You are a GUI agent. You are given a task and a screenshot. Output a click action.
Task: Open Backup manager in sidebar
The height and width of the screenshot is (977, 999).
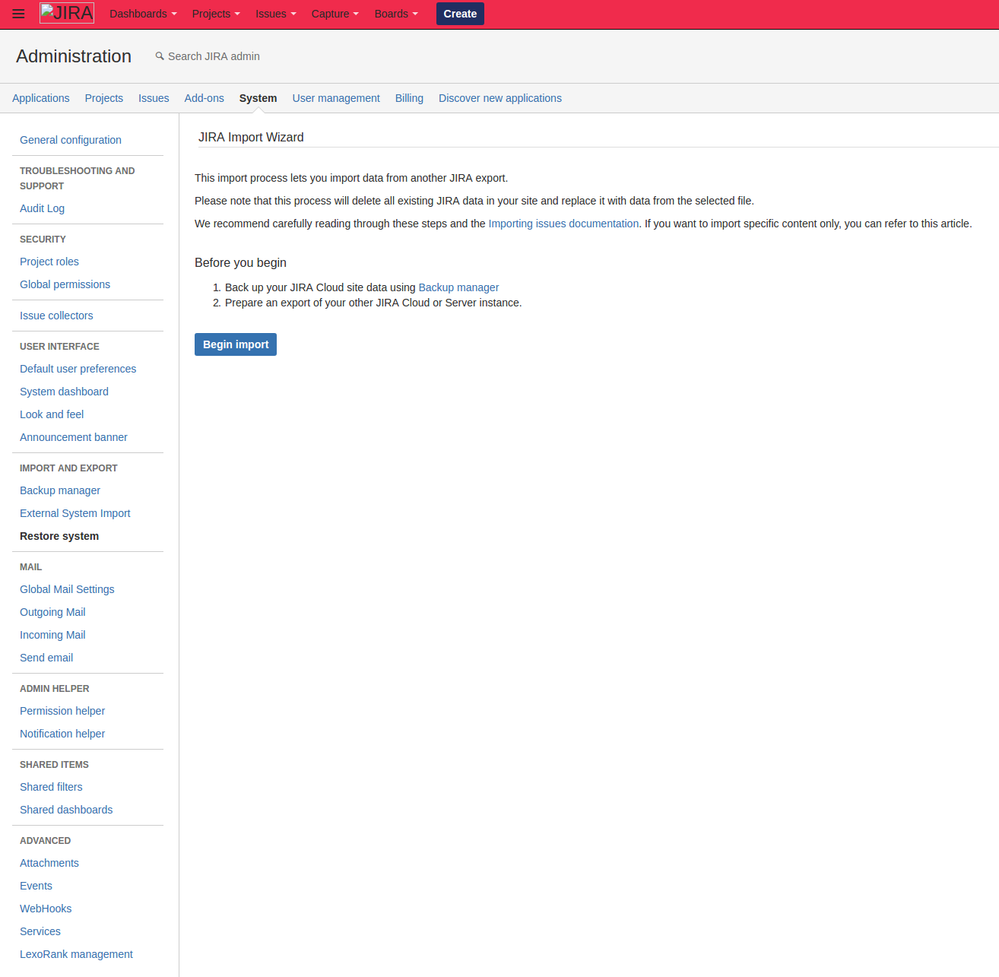click(60, 490)
